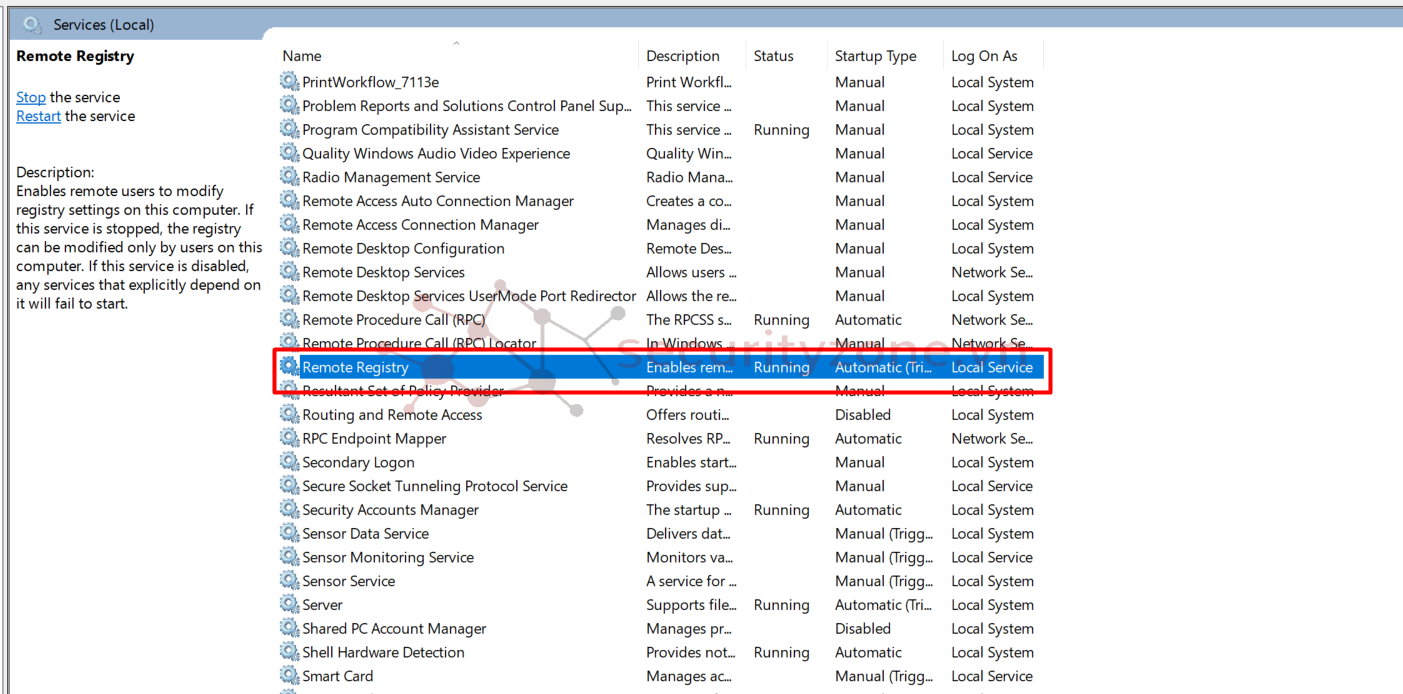This screenshot has height=694, width=1403.
Task: Select Remote Desktop Services UserMode Port Redirector name
Action: 469,296
